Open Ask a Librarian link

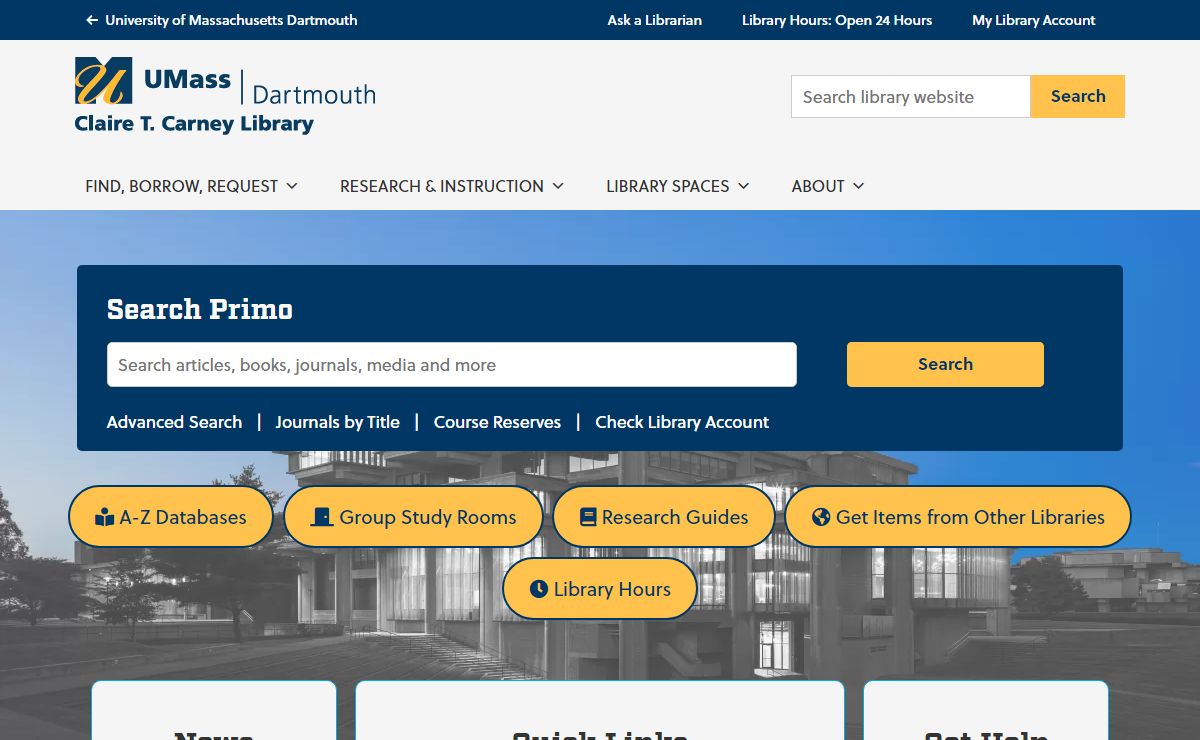point(655,20)
